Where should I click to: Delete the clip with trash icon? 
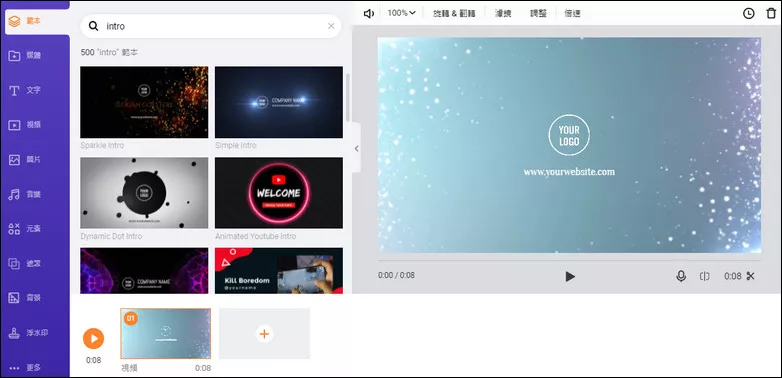click(771, 13)
